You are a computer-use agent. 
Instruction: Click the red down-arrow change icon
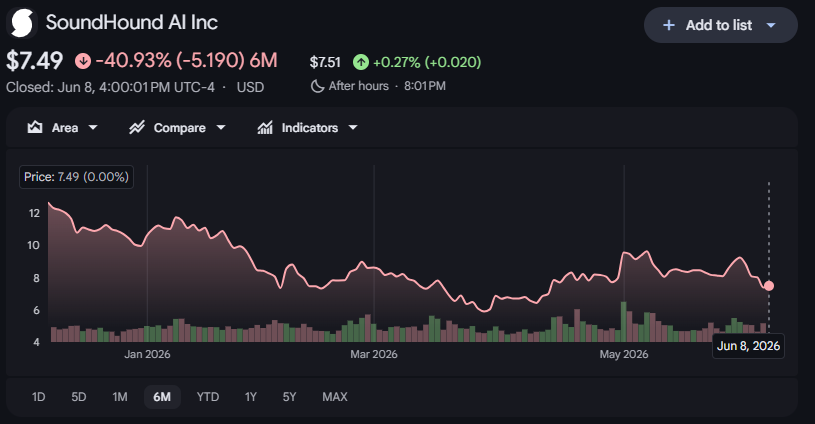tap(83, 61)
